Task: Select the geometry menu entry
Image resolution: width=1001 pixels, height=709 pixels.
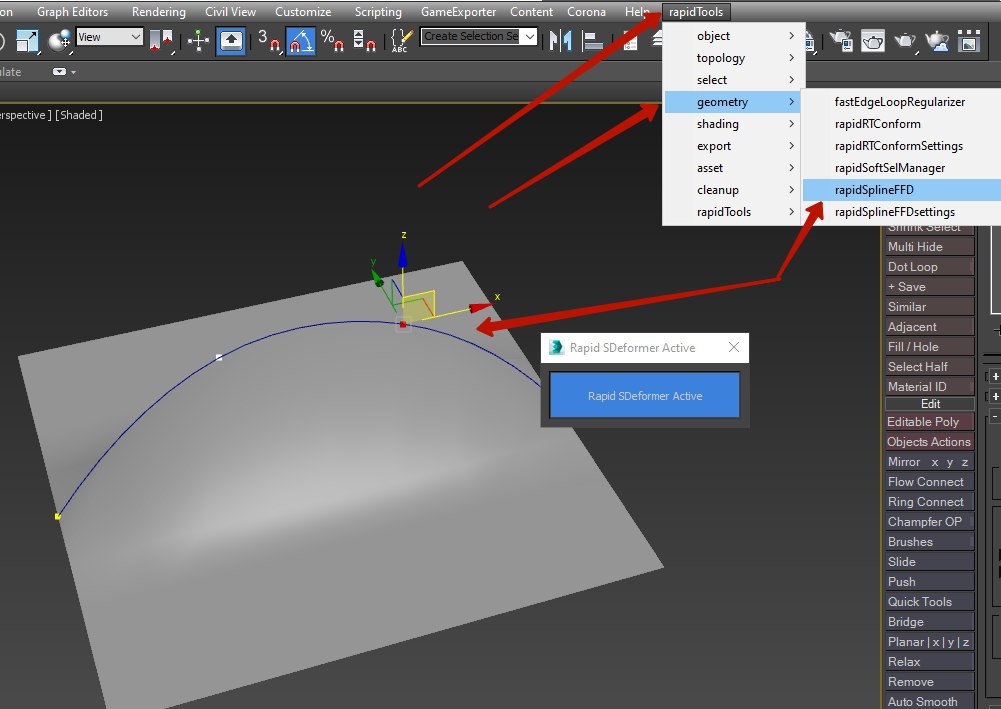Action: tap(734, 102)
